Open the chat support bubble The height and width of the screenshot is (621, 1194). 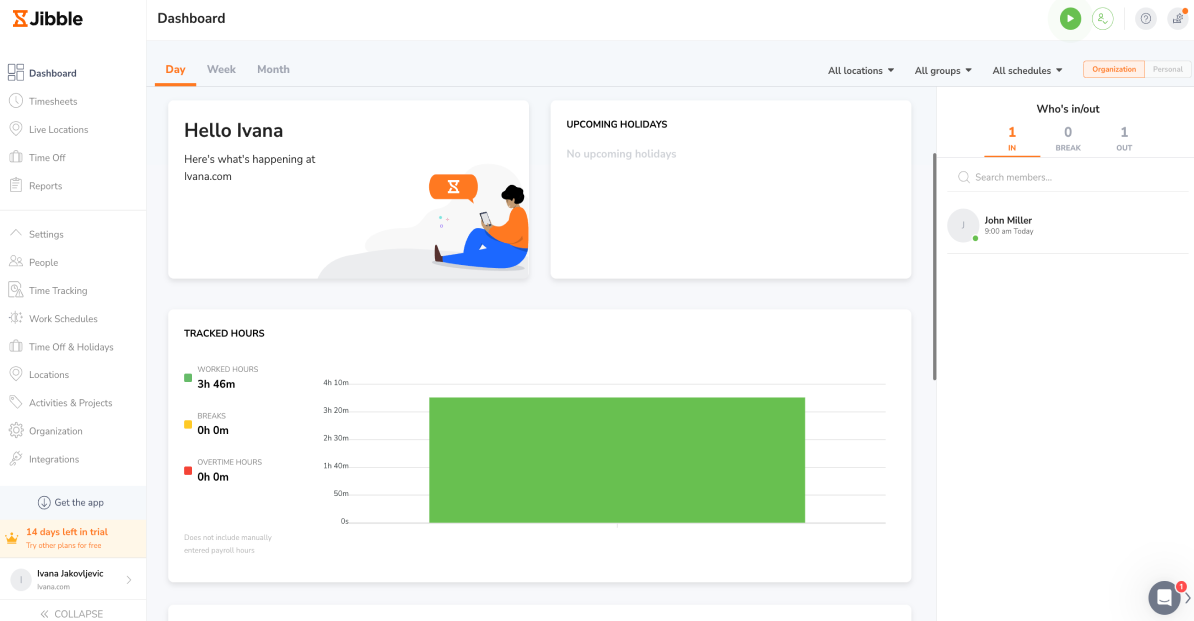[1164, 597]
